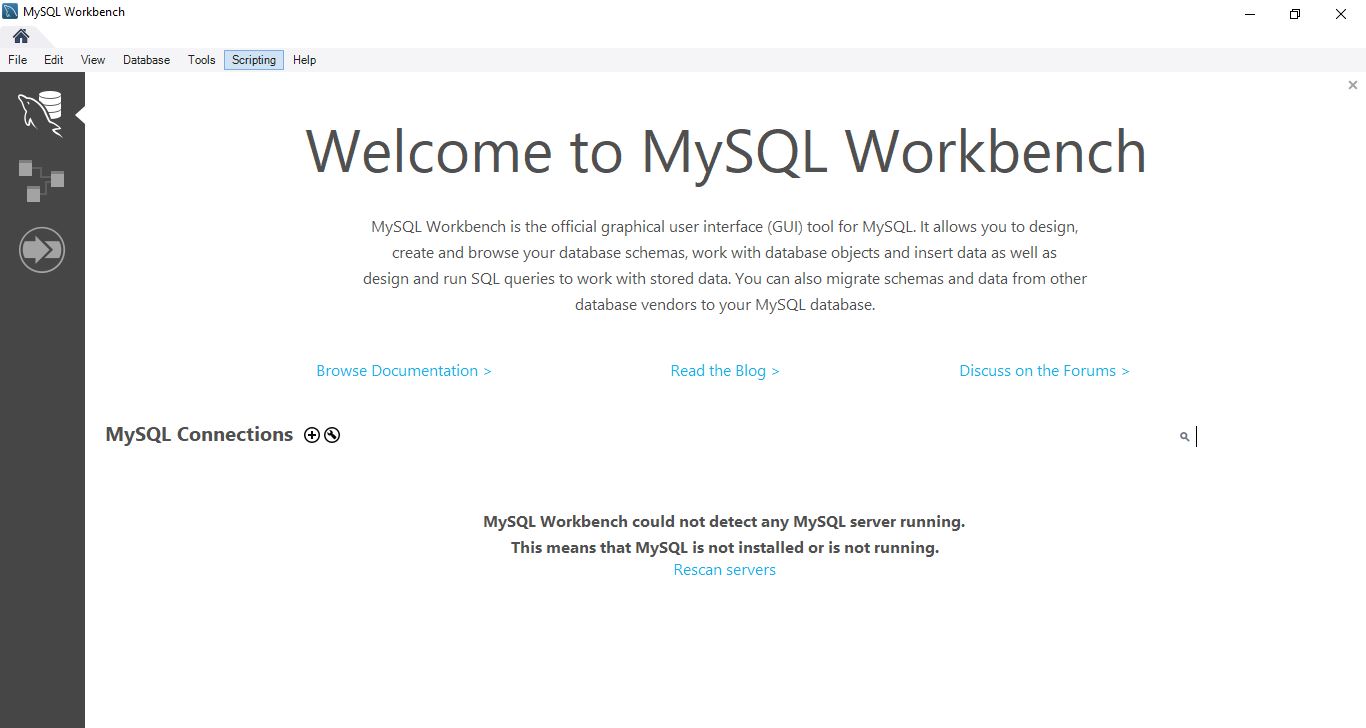Open the Migration wizard sidebar icon
This screenshot has height=728, width=1366.
point(42,249)
